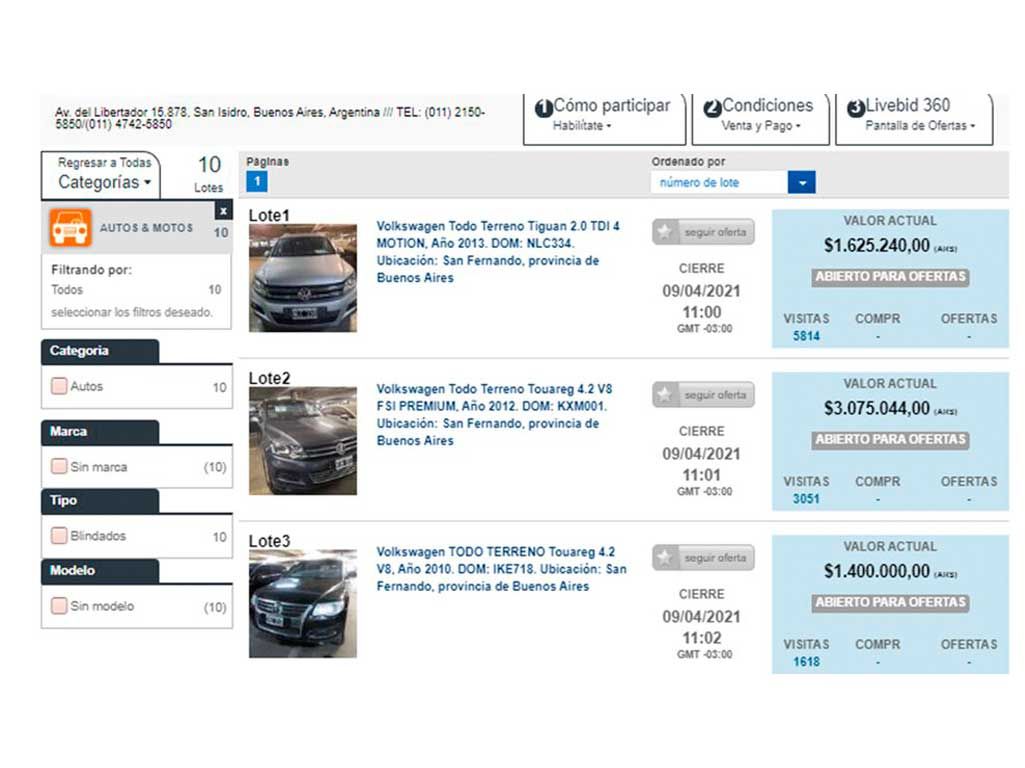This screenshot has width=1025, height=768.
Task: Open Regresar a Todas Categorías dropdown
Action: (101, 175)
